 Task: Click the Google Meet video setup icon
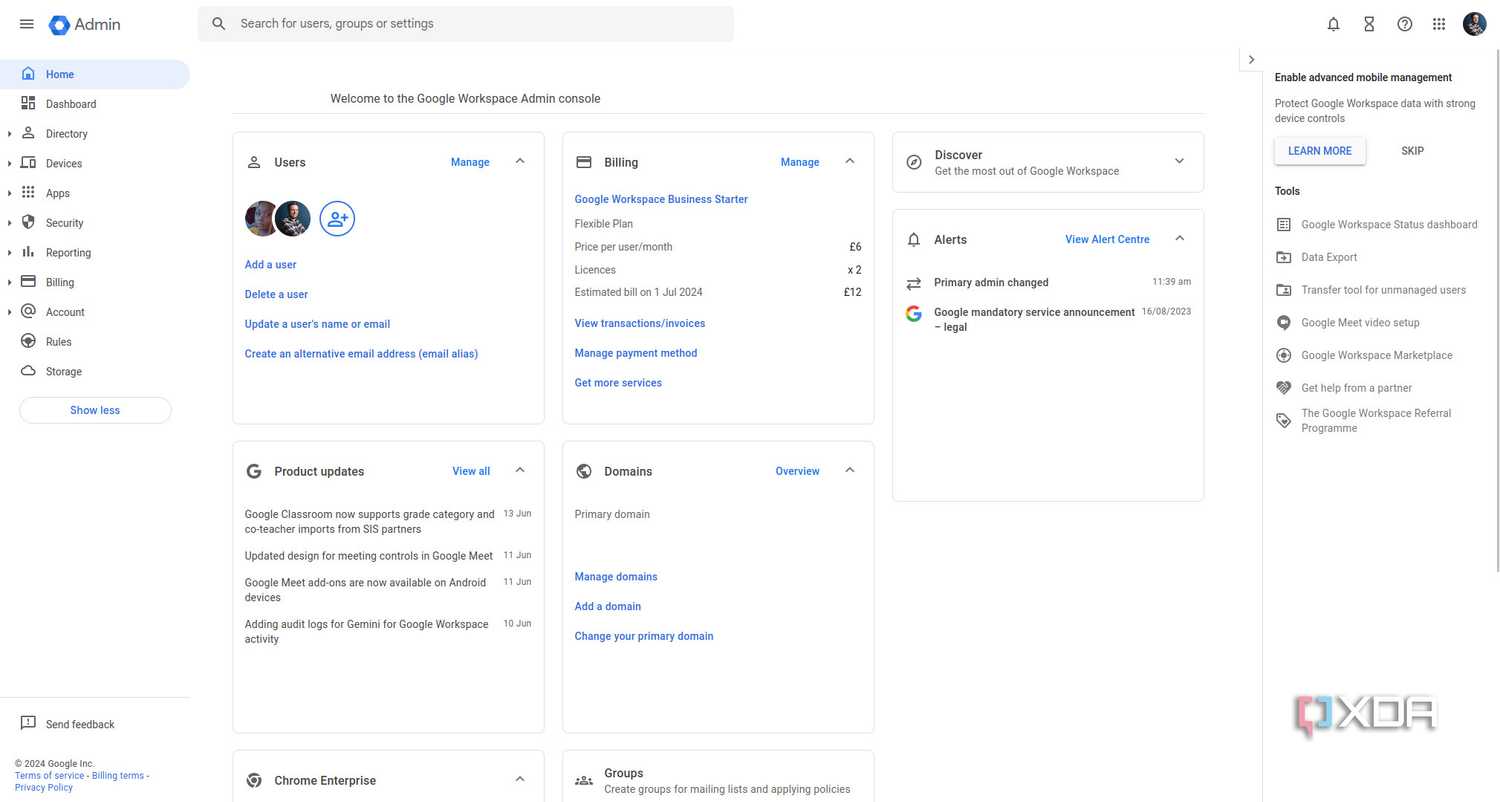pyautogui.click(x=1284, y=323)
